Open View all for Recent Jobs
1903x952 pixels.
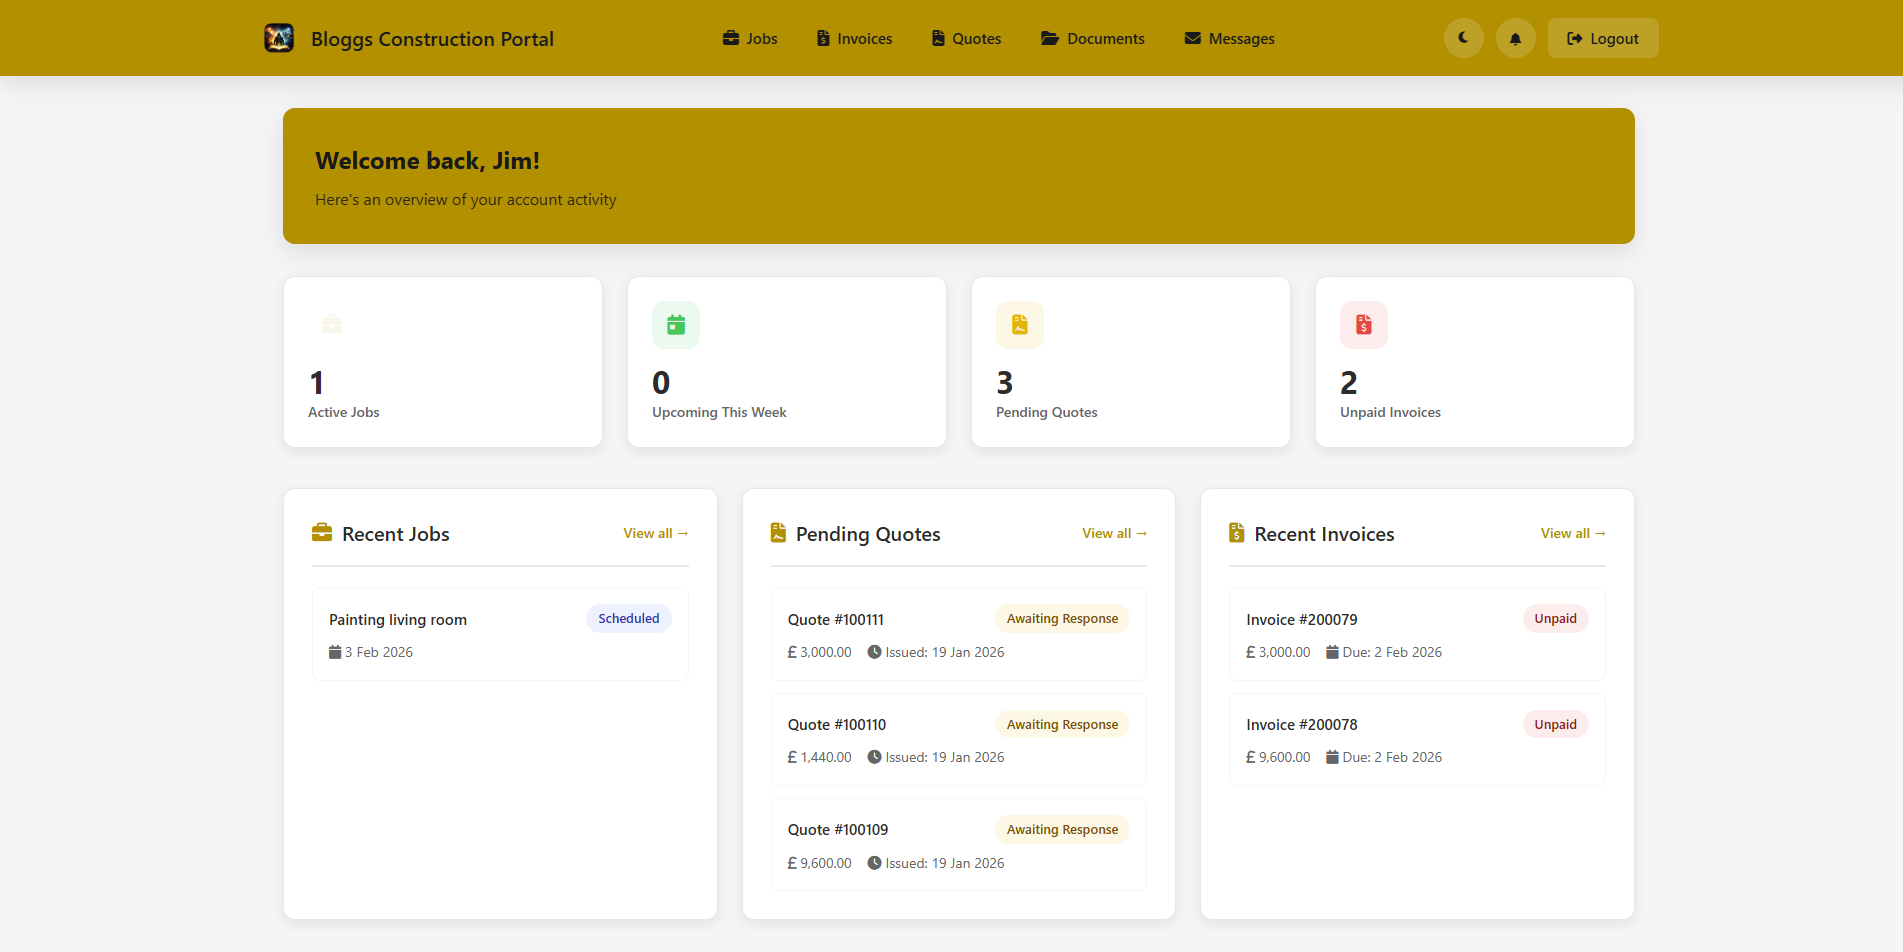(655, 533)
